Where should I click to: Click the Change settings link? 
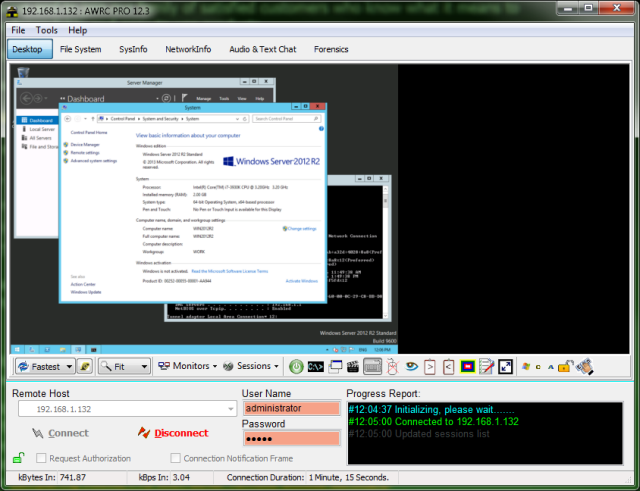tap(302, 229)
